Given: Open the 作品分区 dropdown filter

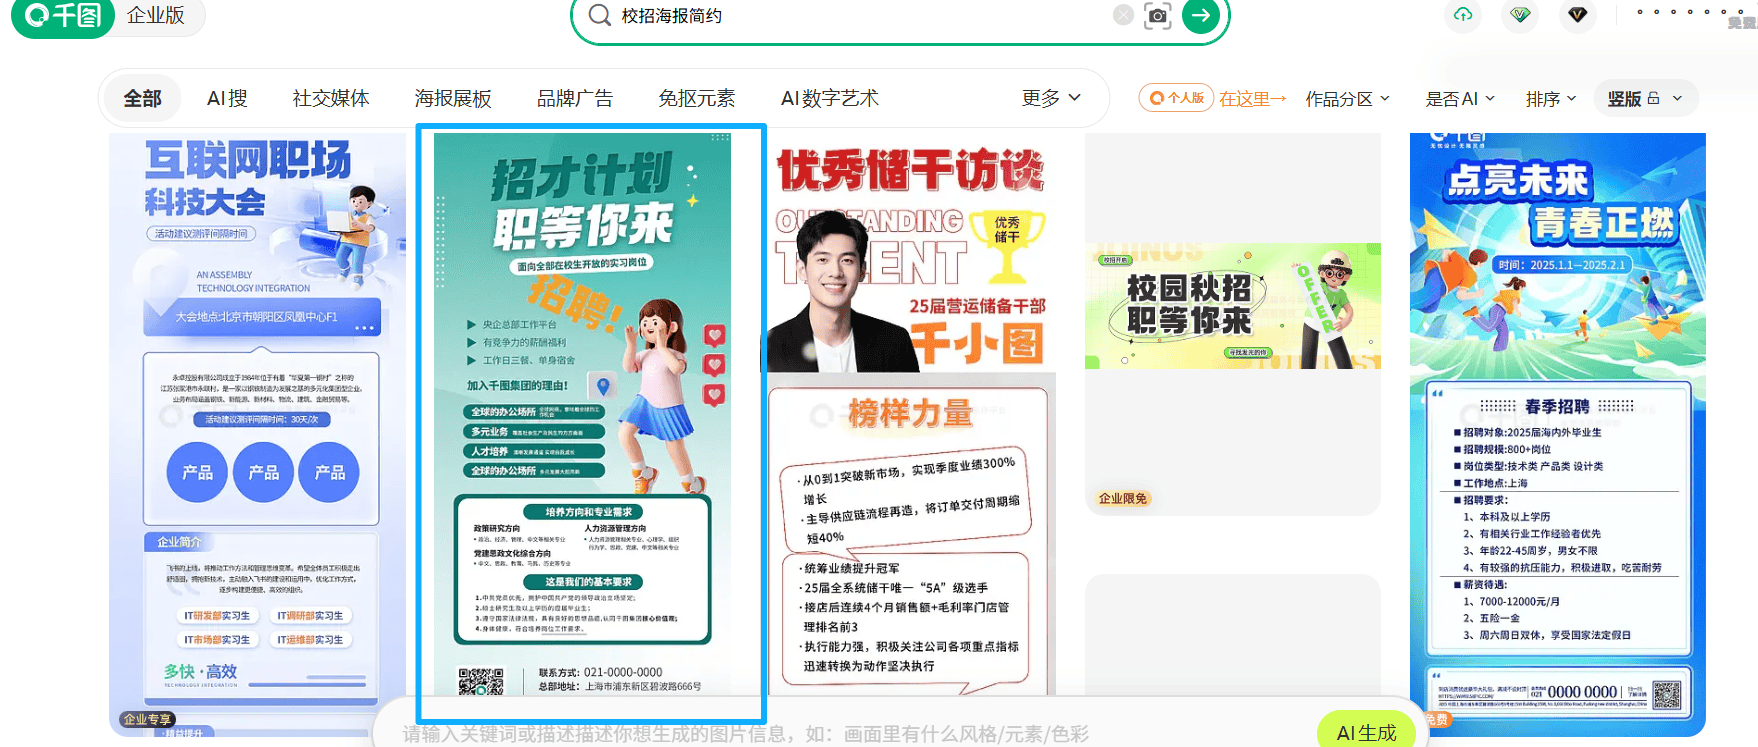Looking at the screenshot, I should 1347,99.
